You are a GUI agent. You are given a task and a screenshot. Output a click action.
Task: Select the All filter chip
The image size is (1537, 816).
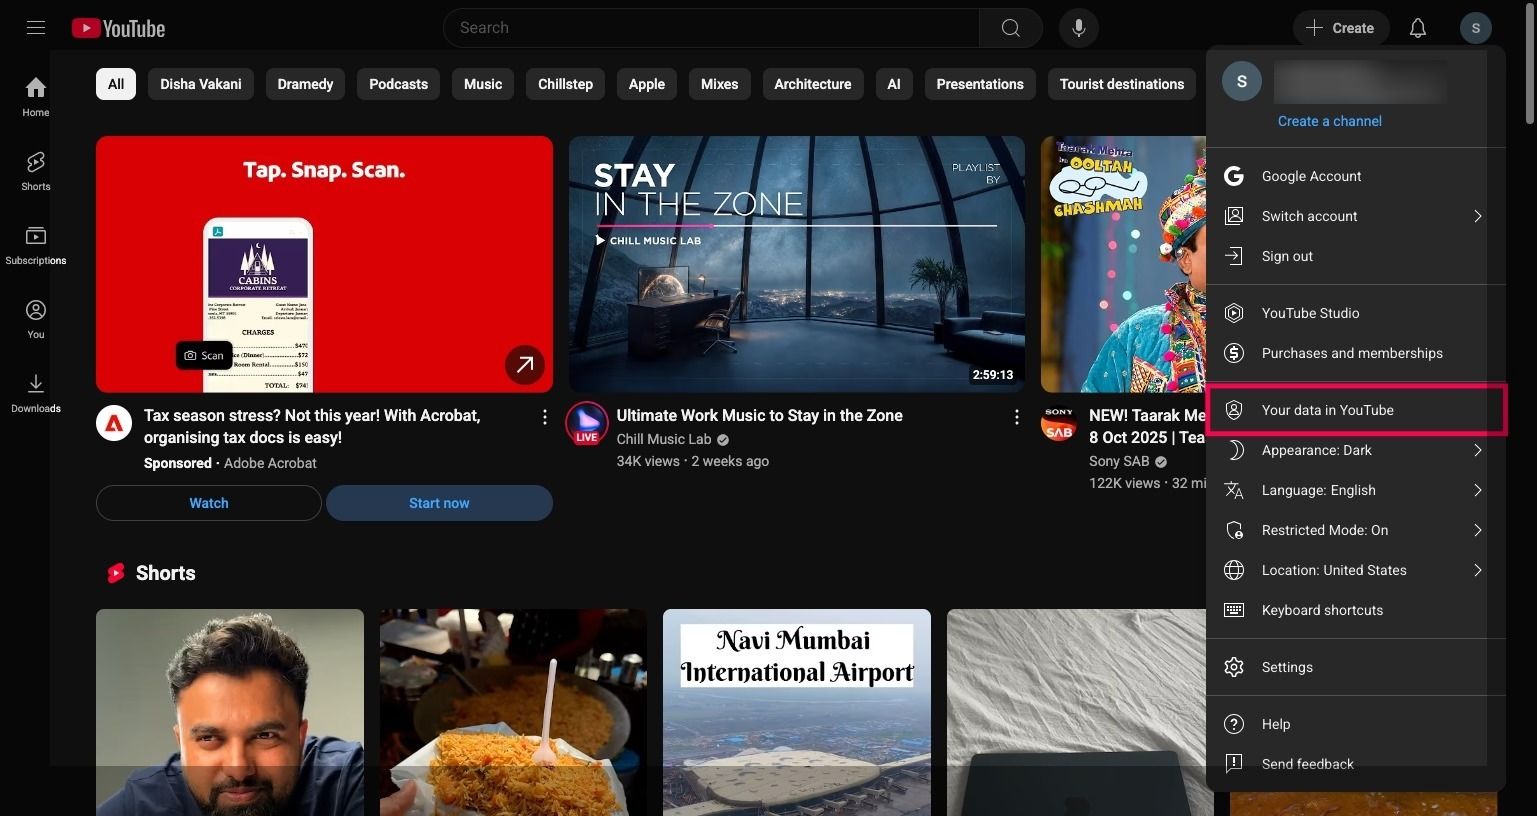coord(116,84)
